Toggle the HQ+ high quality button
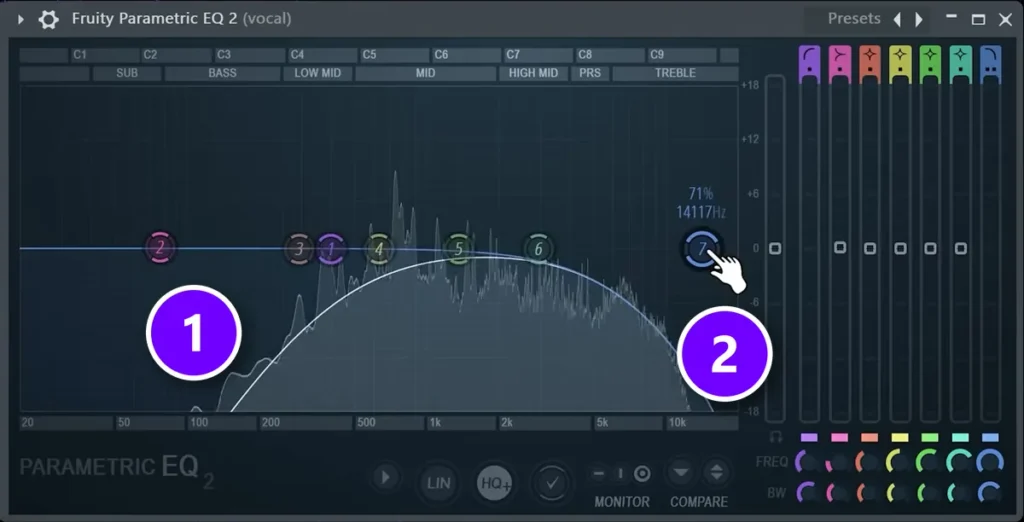This screenshot has width=1024, height=522. tap(495, 483)
